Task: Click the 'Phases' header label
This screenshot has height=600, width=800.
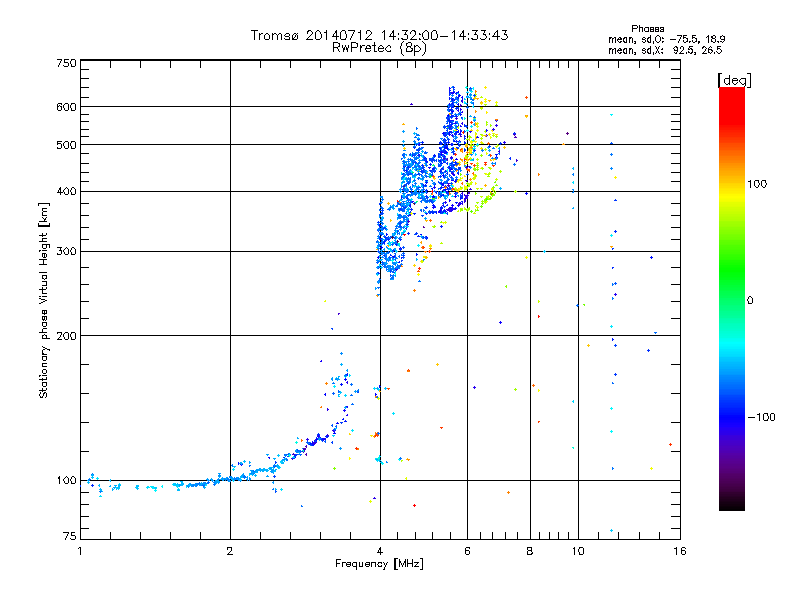Action: 647,29
